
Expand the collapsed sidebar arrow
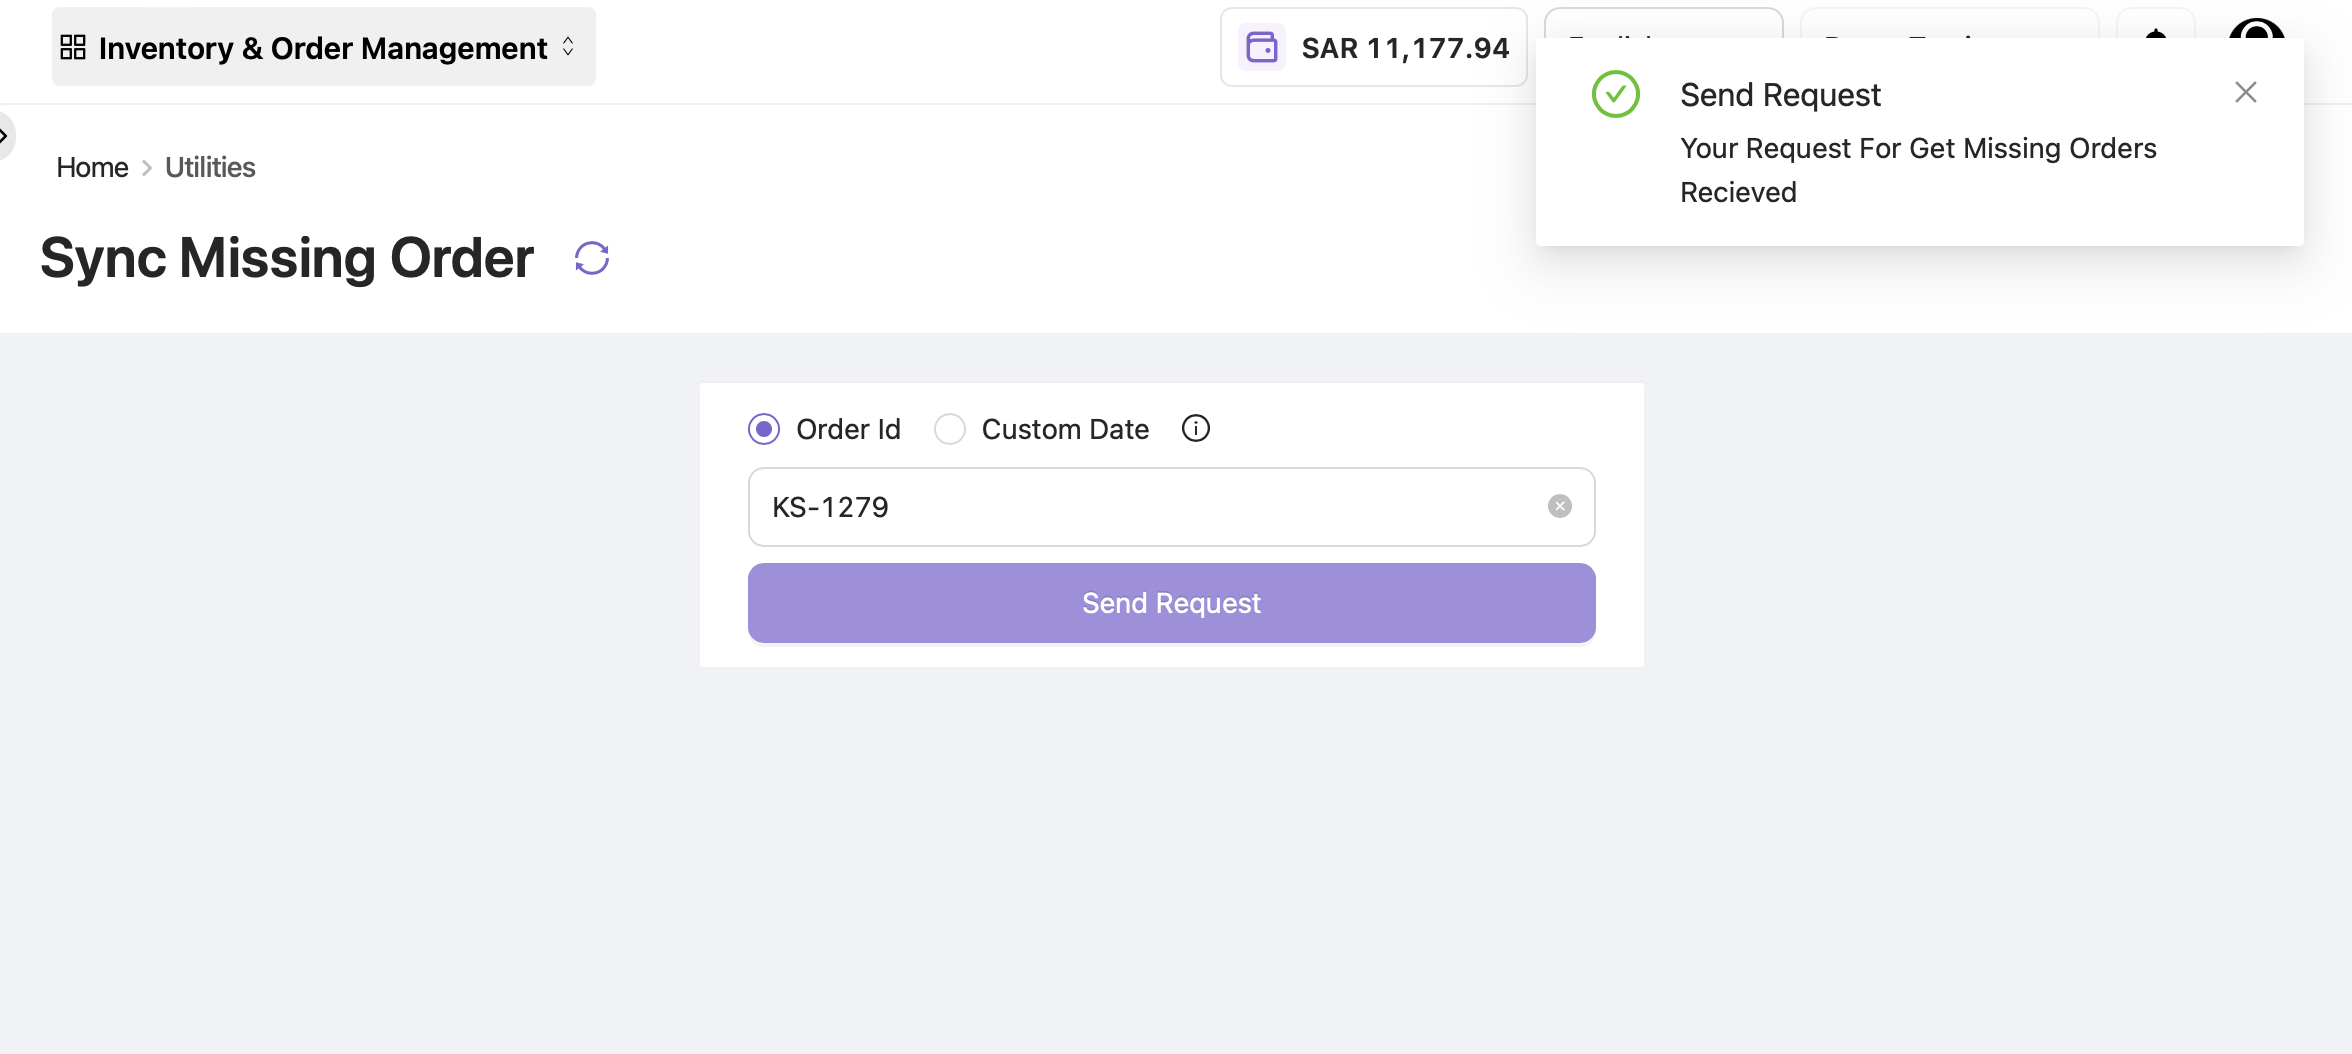[x=4, y=135]
